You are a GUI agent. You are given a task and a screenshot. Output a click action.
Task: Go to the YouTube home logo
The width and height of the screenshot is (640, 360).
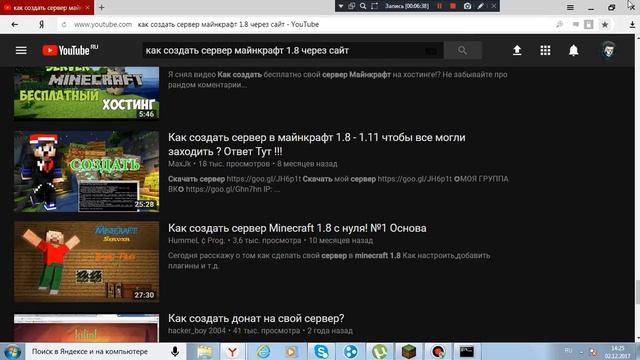tap(70, 50)
